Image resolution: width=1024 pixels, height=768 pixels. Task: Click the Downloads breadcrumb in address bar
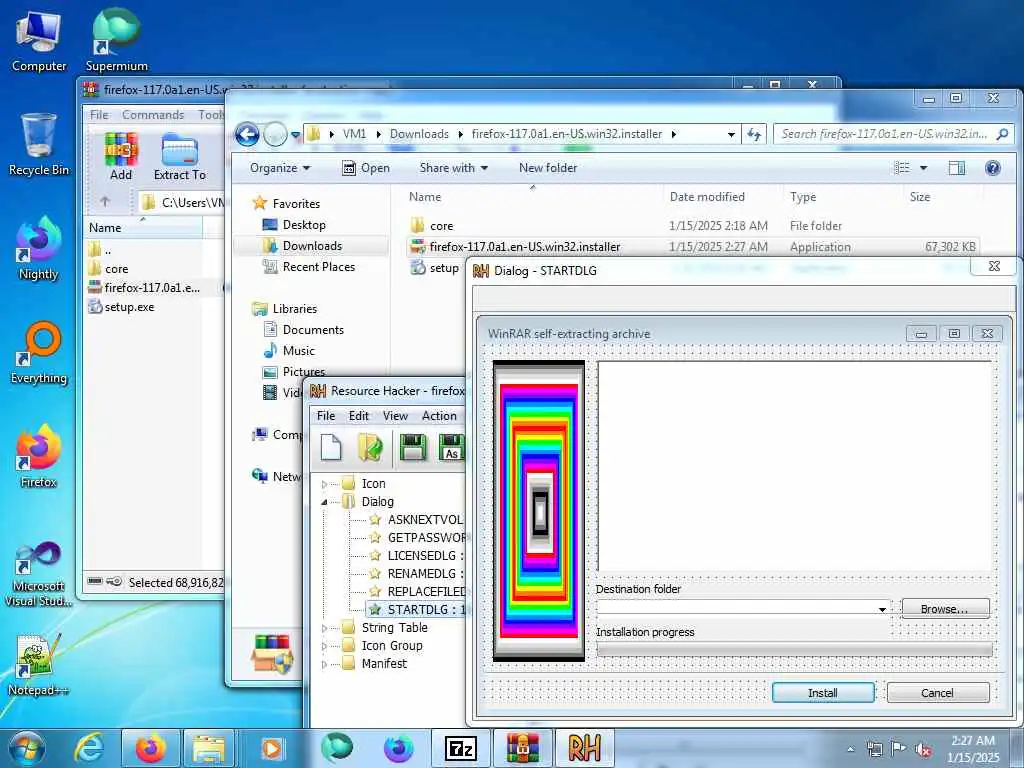pos(419,134)
